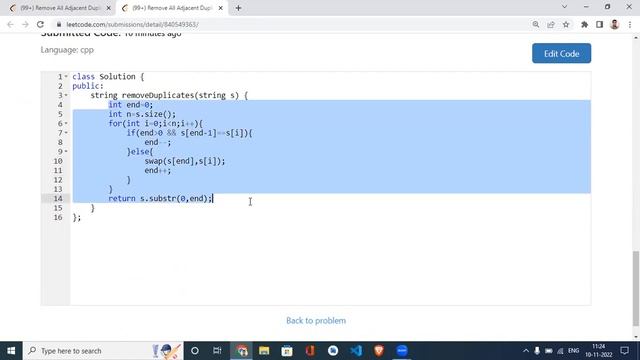Open the taskbar clock and date
This screenshot has height=360, width=640.
(x=598, y=351)
